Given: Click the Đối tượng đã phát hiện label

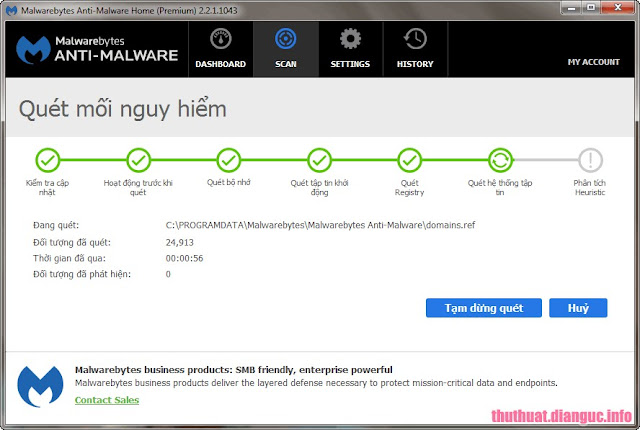Looking at the screenshot, I should (82, 274).
